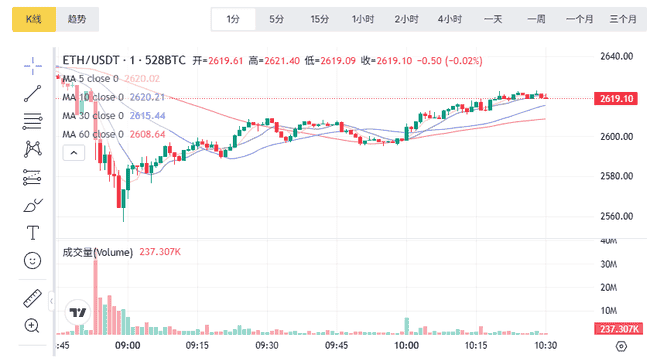Open the emoji icons tool
This screenshot has width=650, height=361.
coord(32,261)
